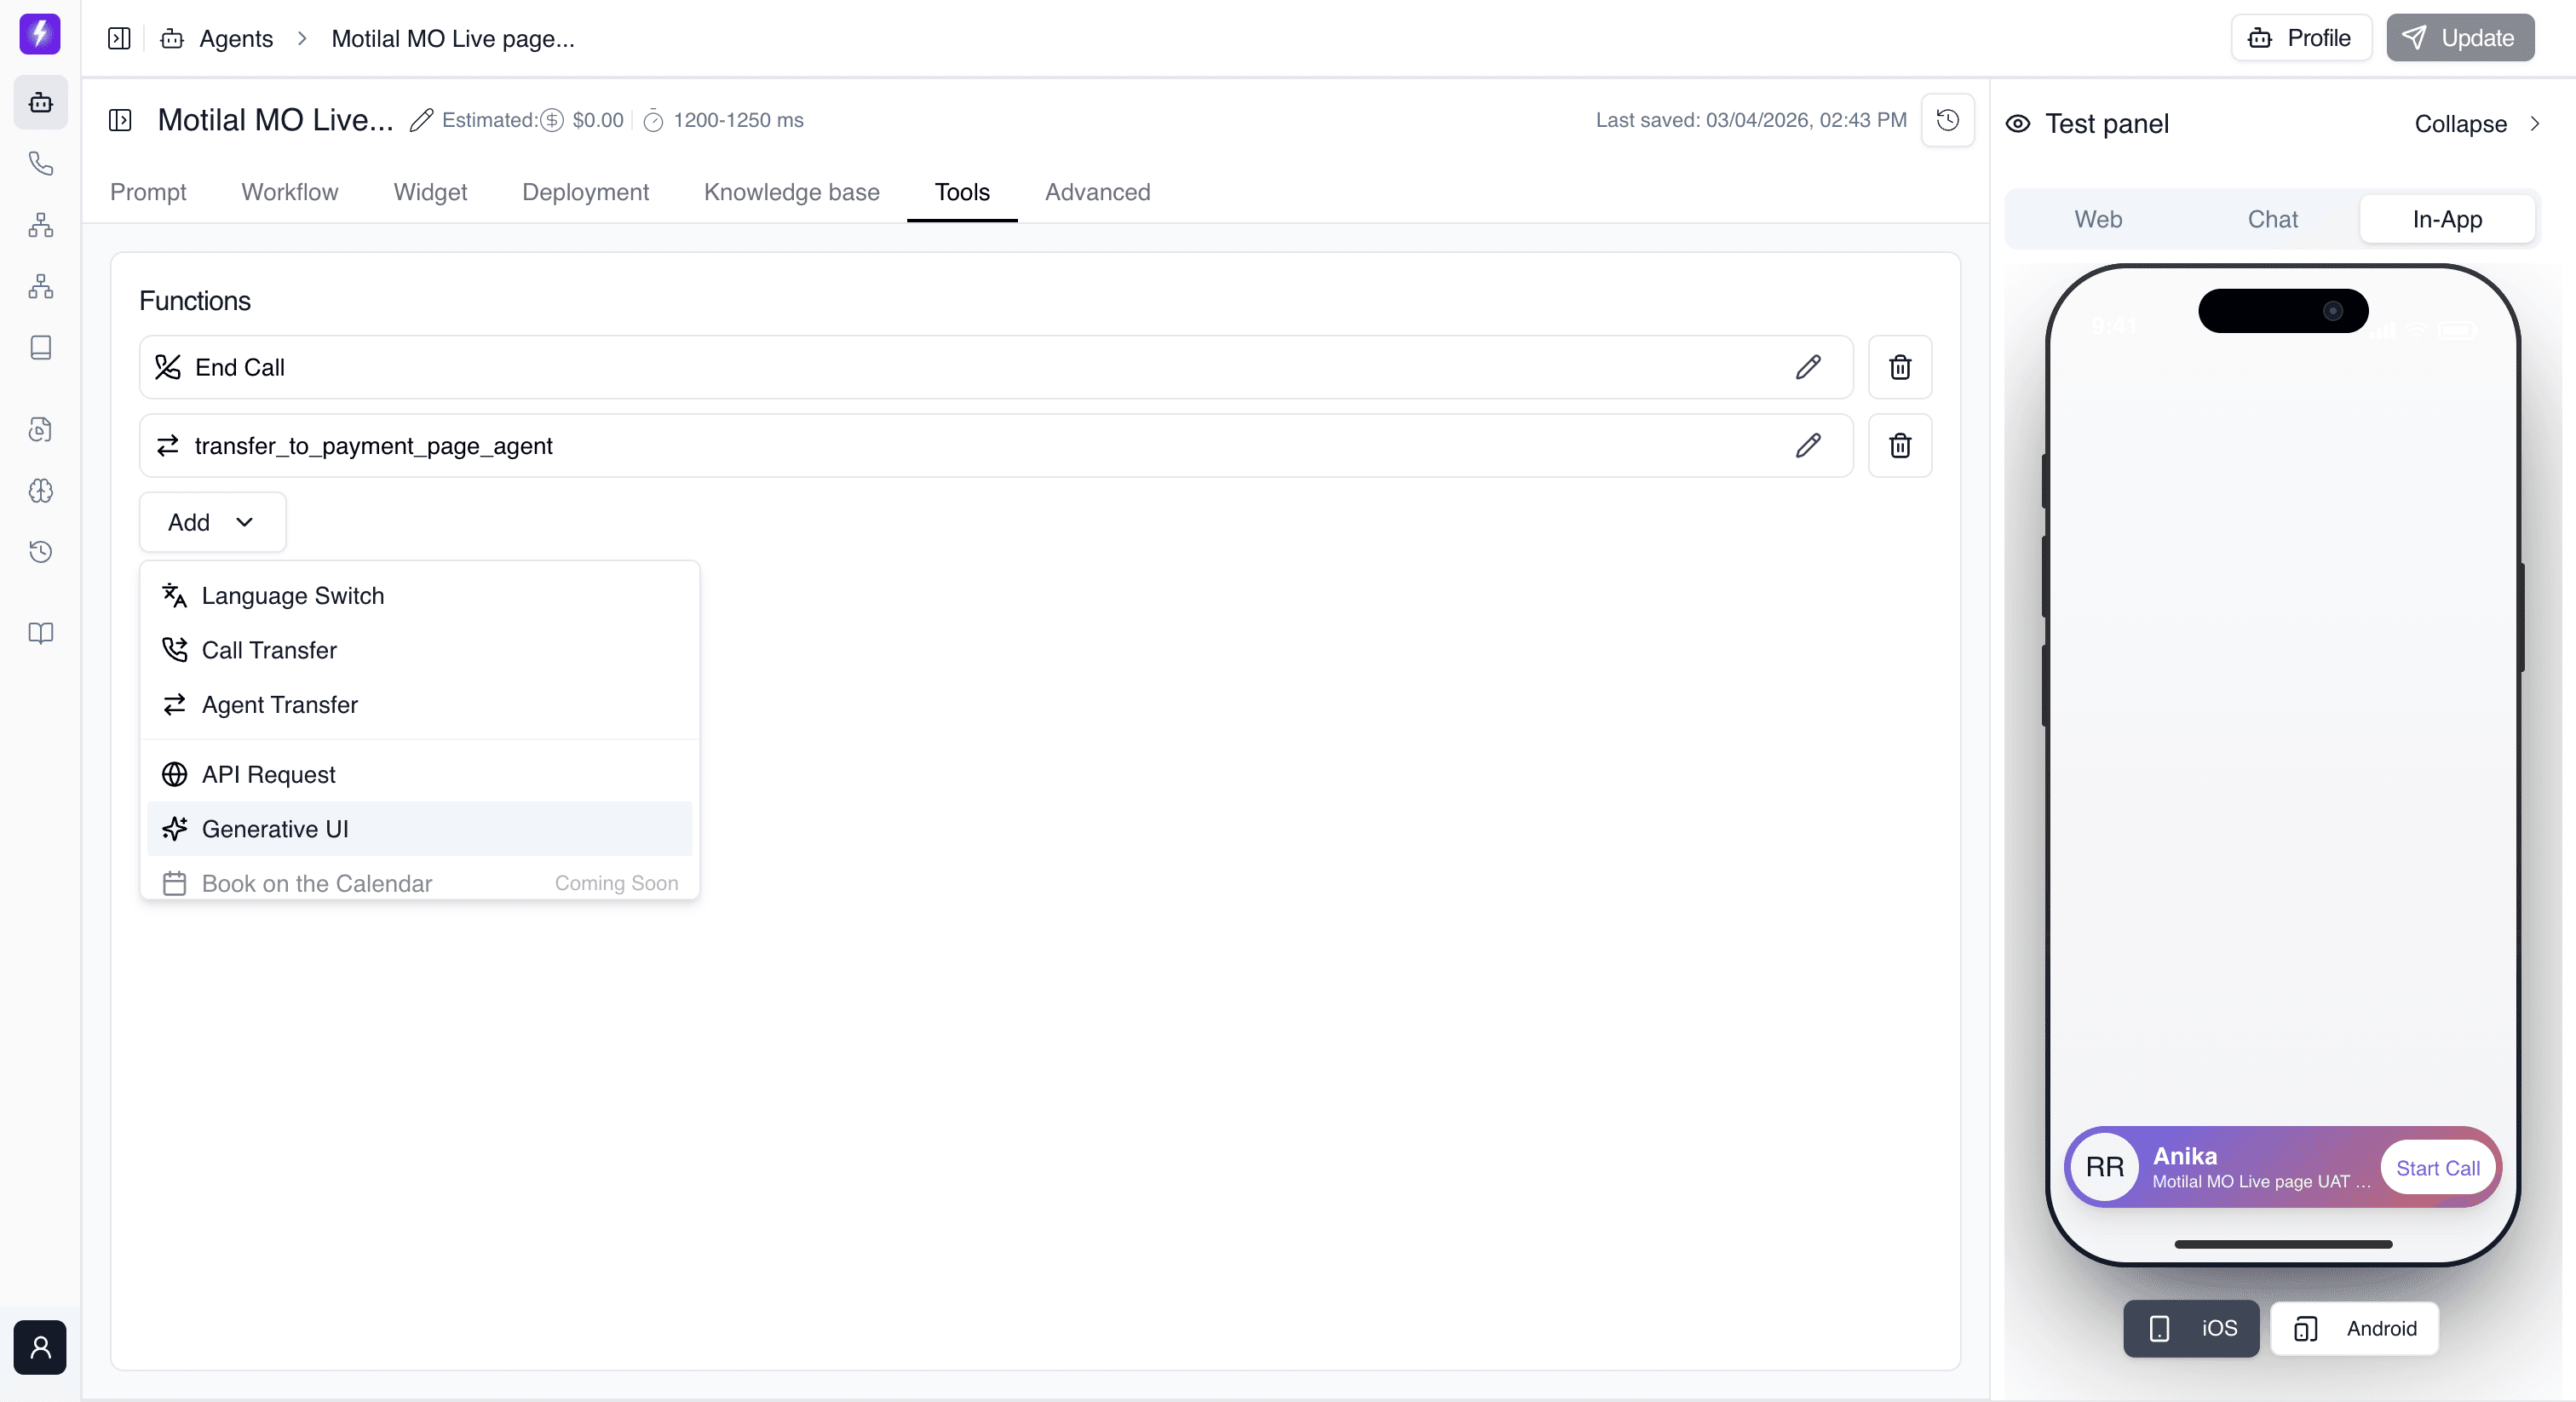This screenshot has width=2576, height=1402.
Task: Click the Update button
Action: point(2459,38)
